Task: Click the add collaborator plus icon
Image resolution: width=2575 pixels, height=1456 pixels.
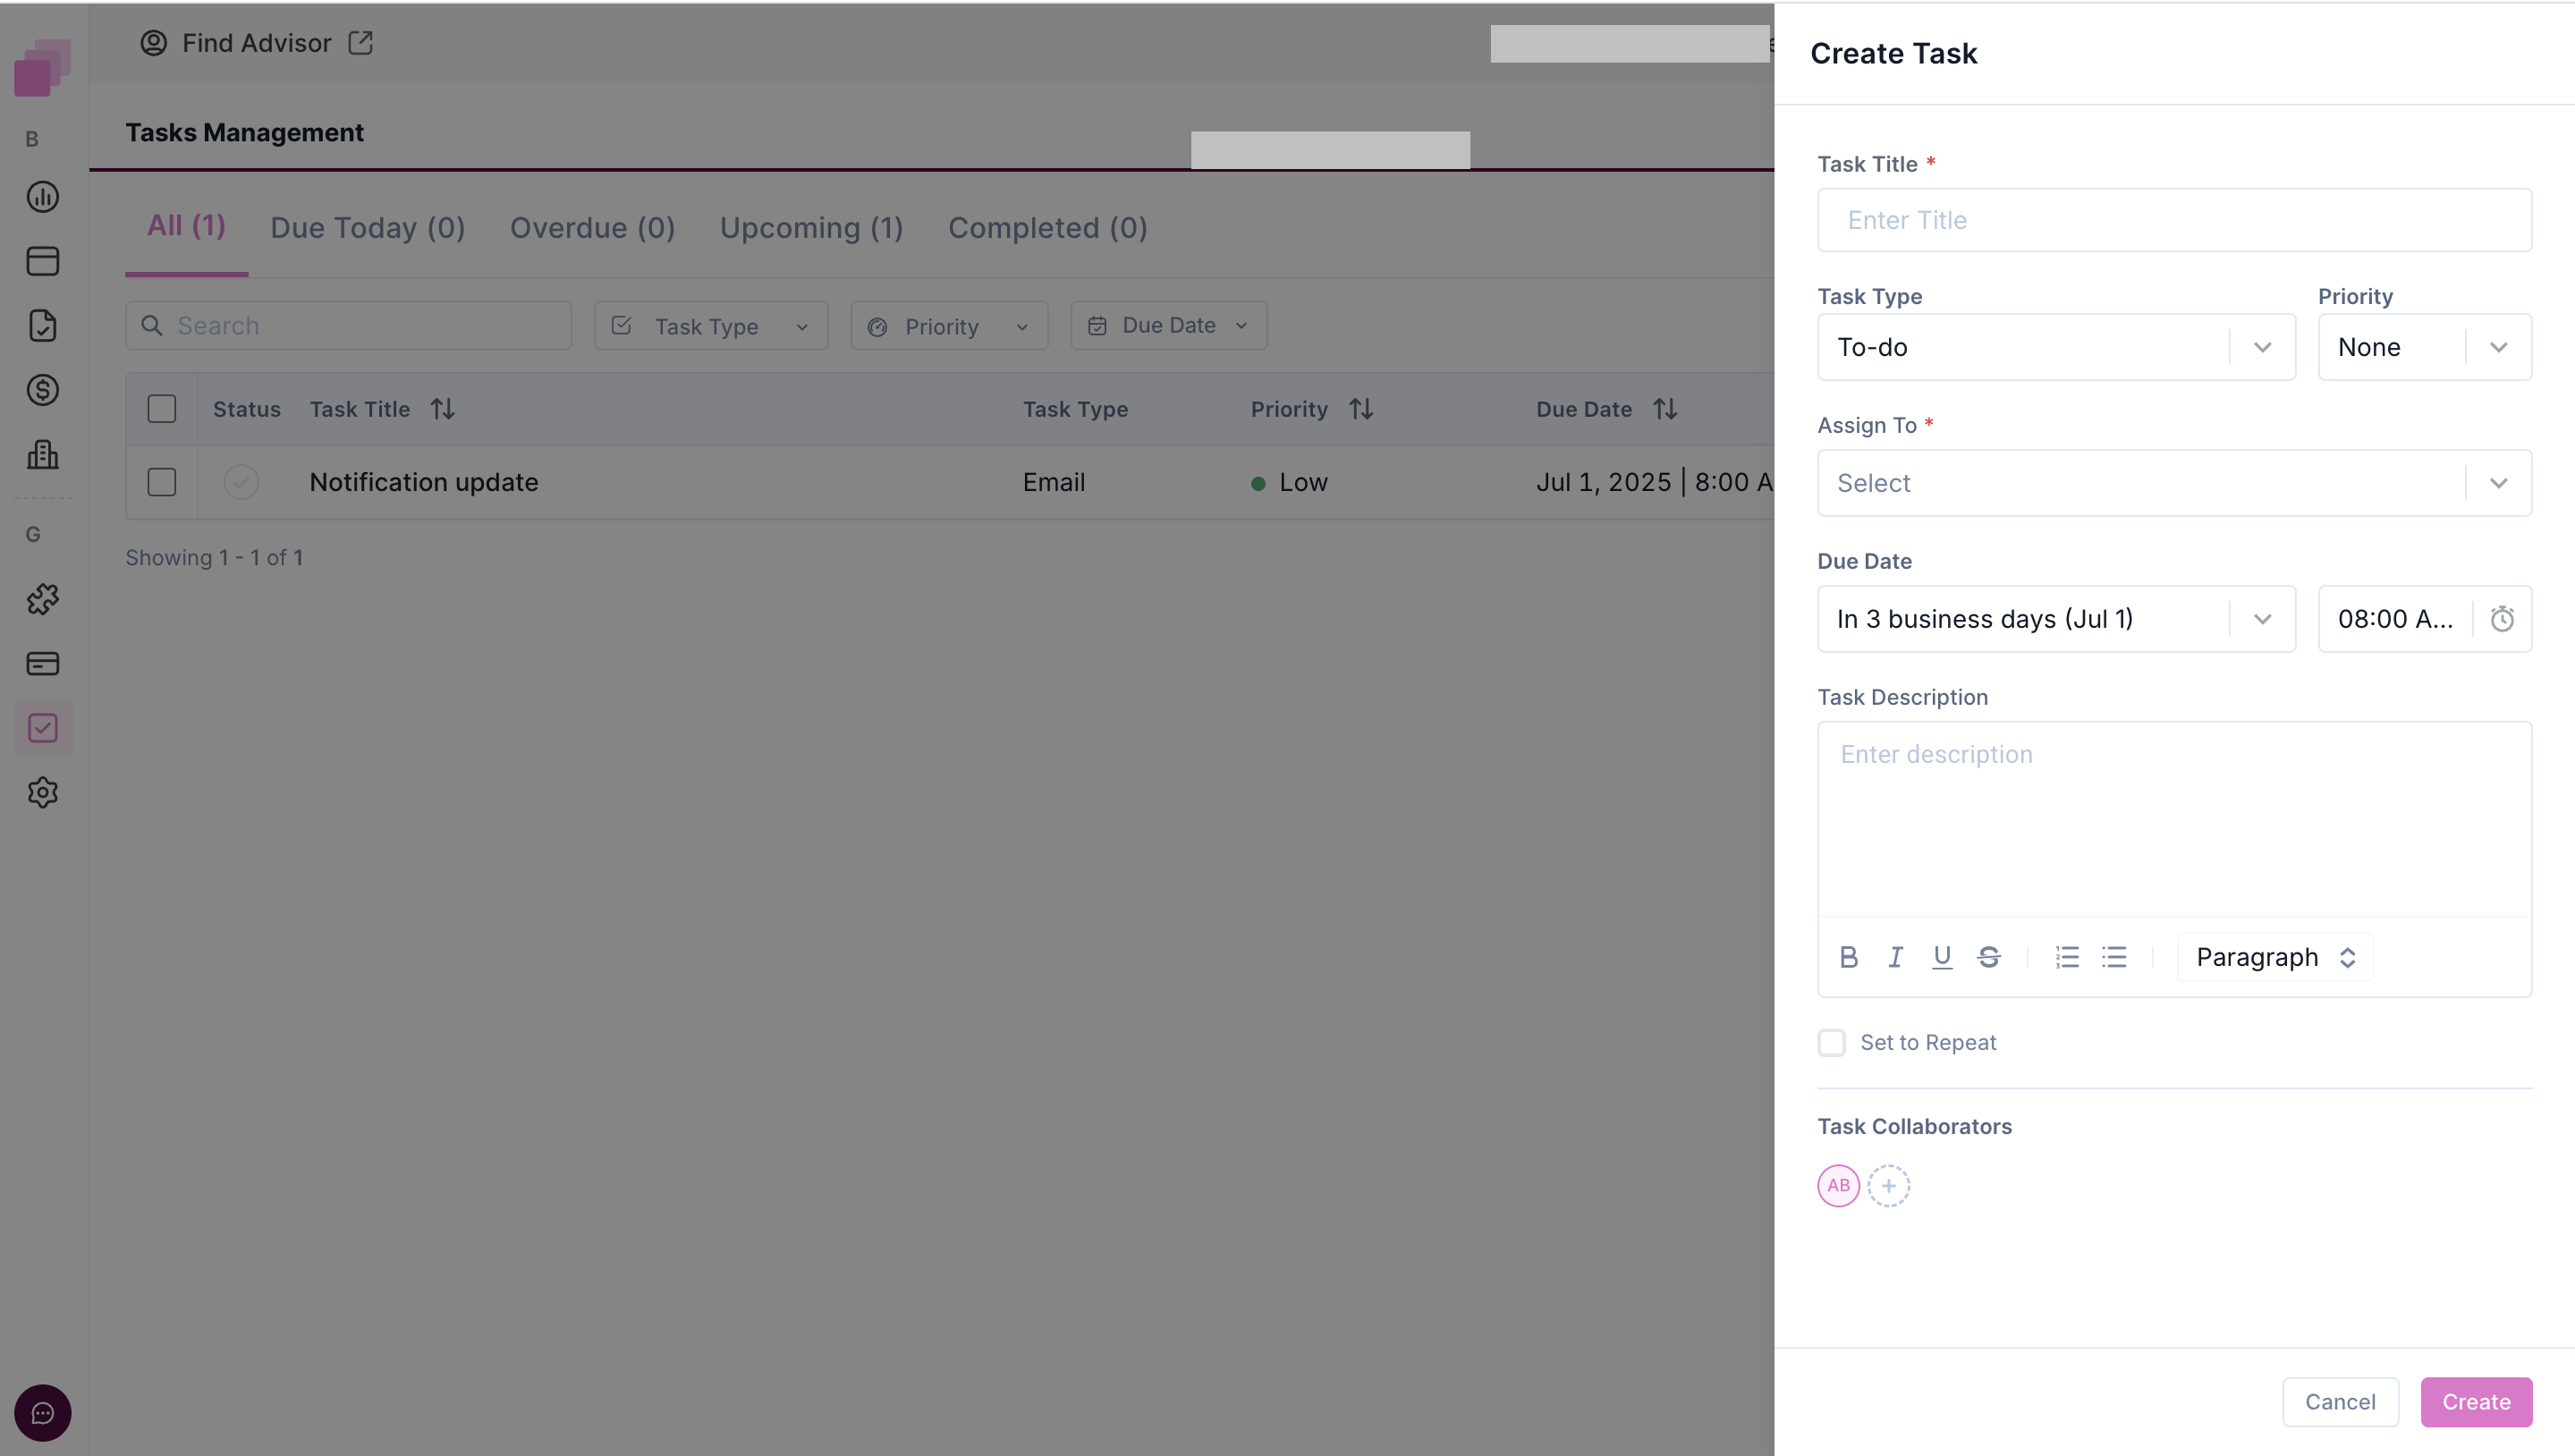Action: [x=1888, y=1186]
